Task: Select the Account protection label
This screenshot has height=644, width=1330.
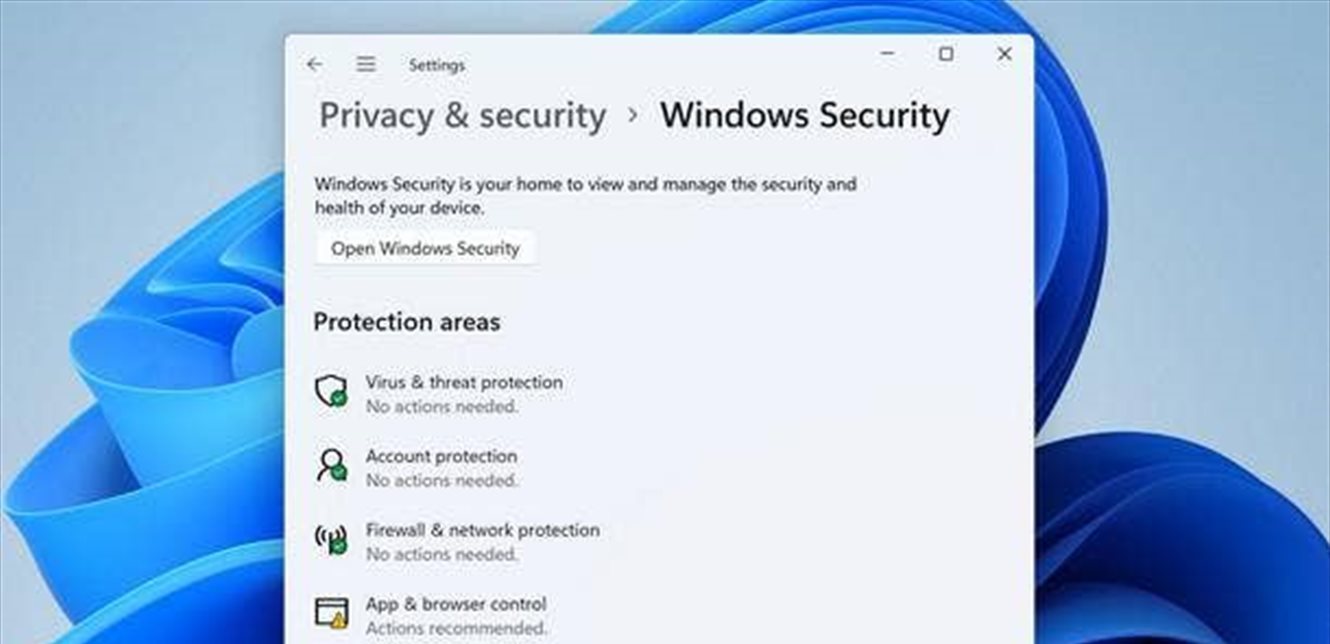Action: [441, 456]
